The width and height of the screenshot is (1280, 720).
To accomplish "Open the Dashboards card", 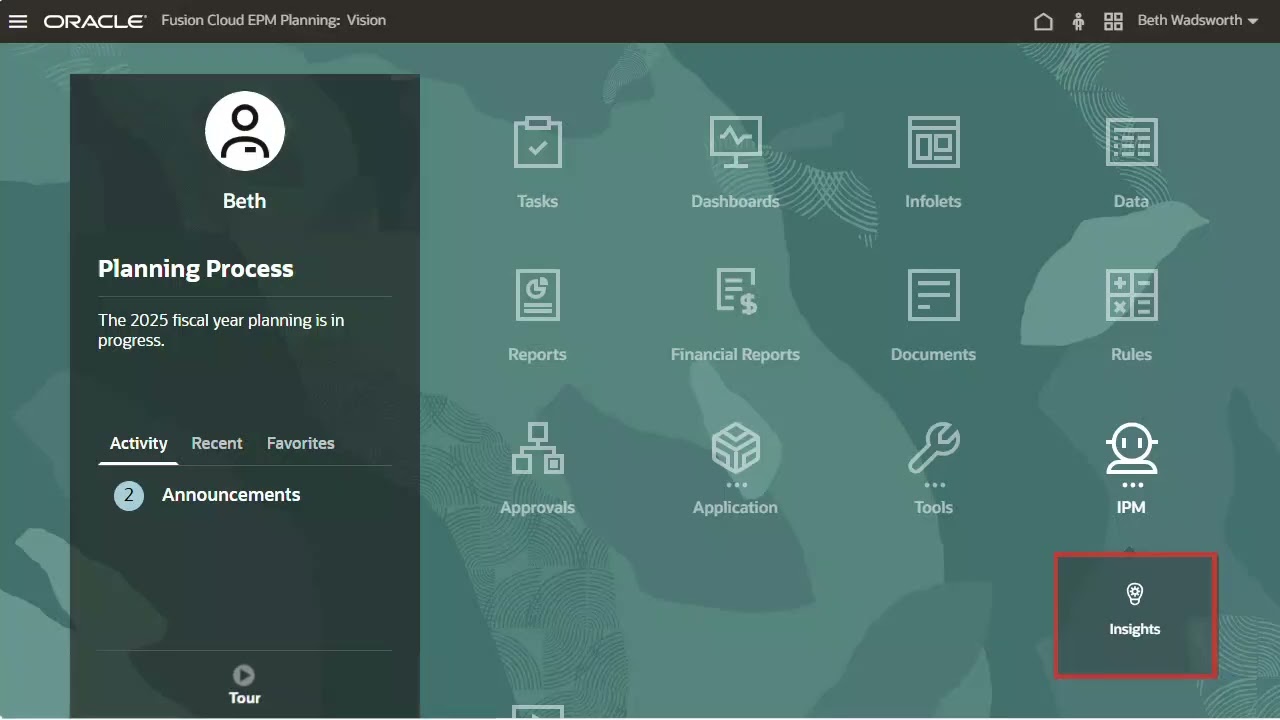I will click(735, 162).
